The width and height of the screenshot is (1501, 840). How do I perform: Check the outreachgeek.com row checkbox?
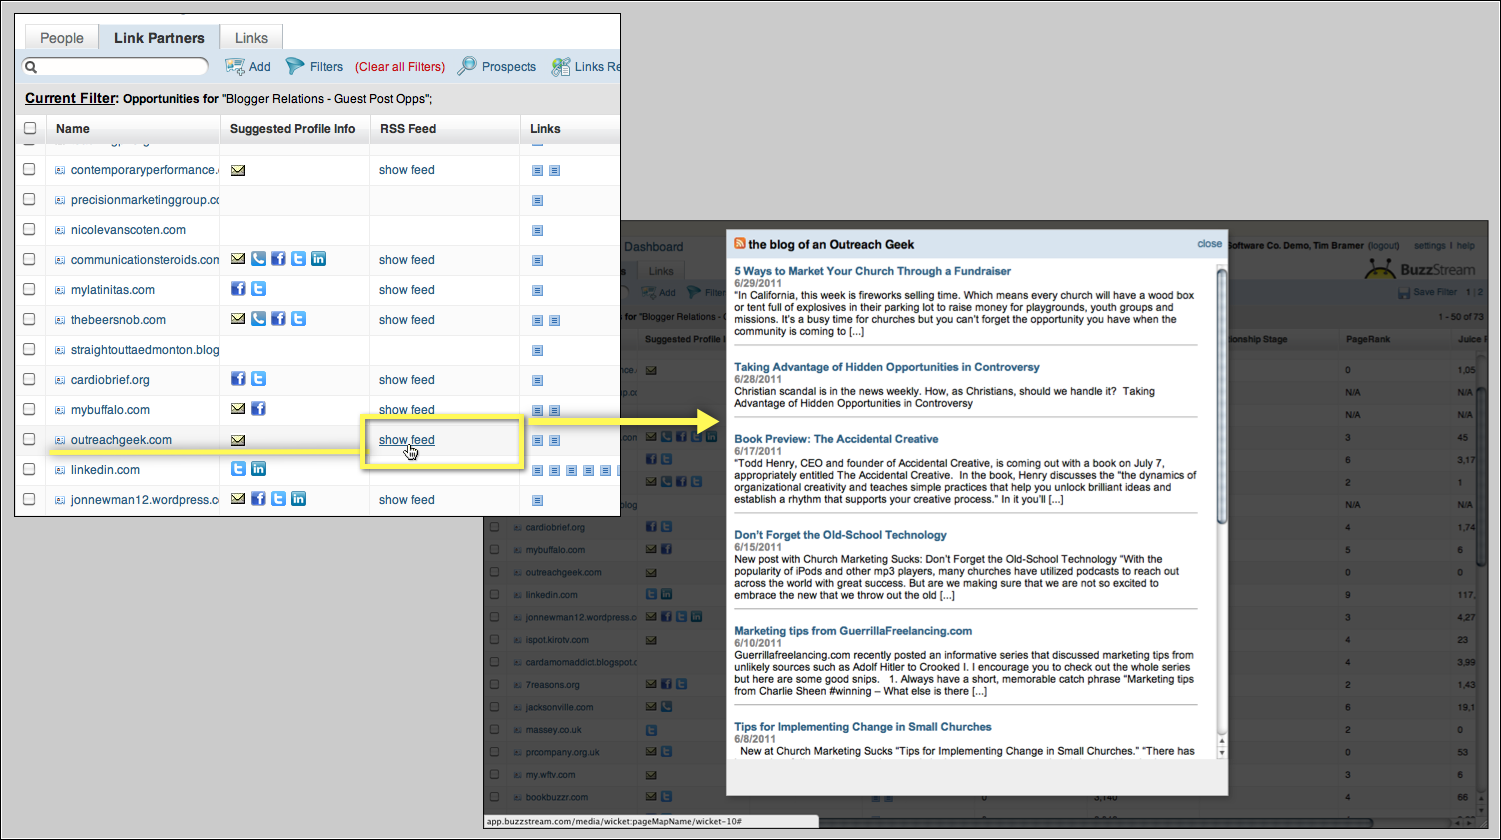coord(30,440)
